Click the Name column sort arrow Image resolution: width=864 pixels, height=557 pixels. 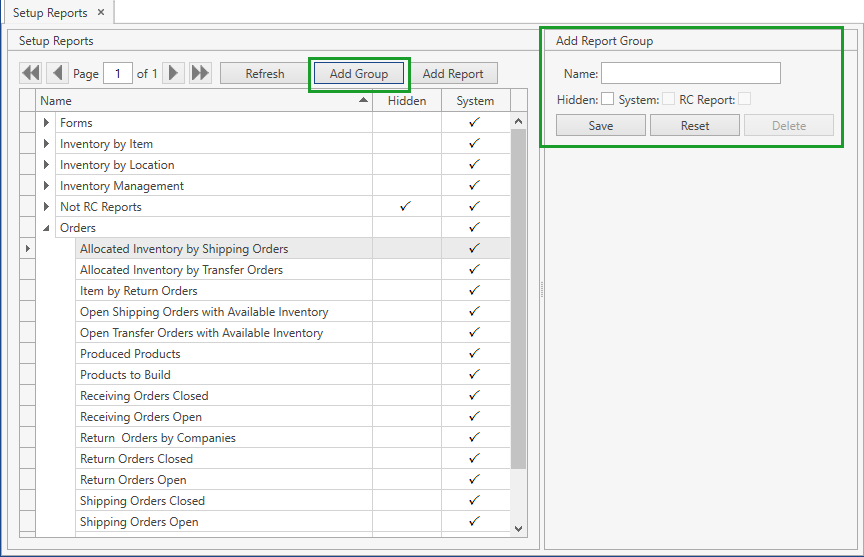click(362, 101)
